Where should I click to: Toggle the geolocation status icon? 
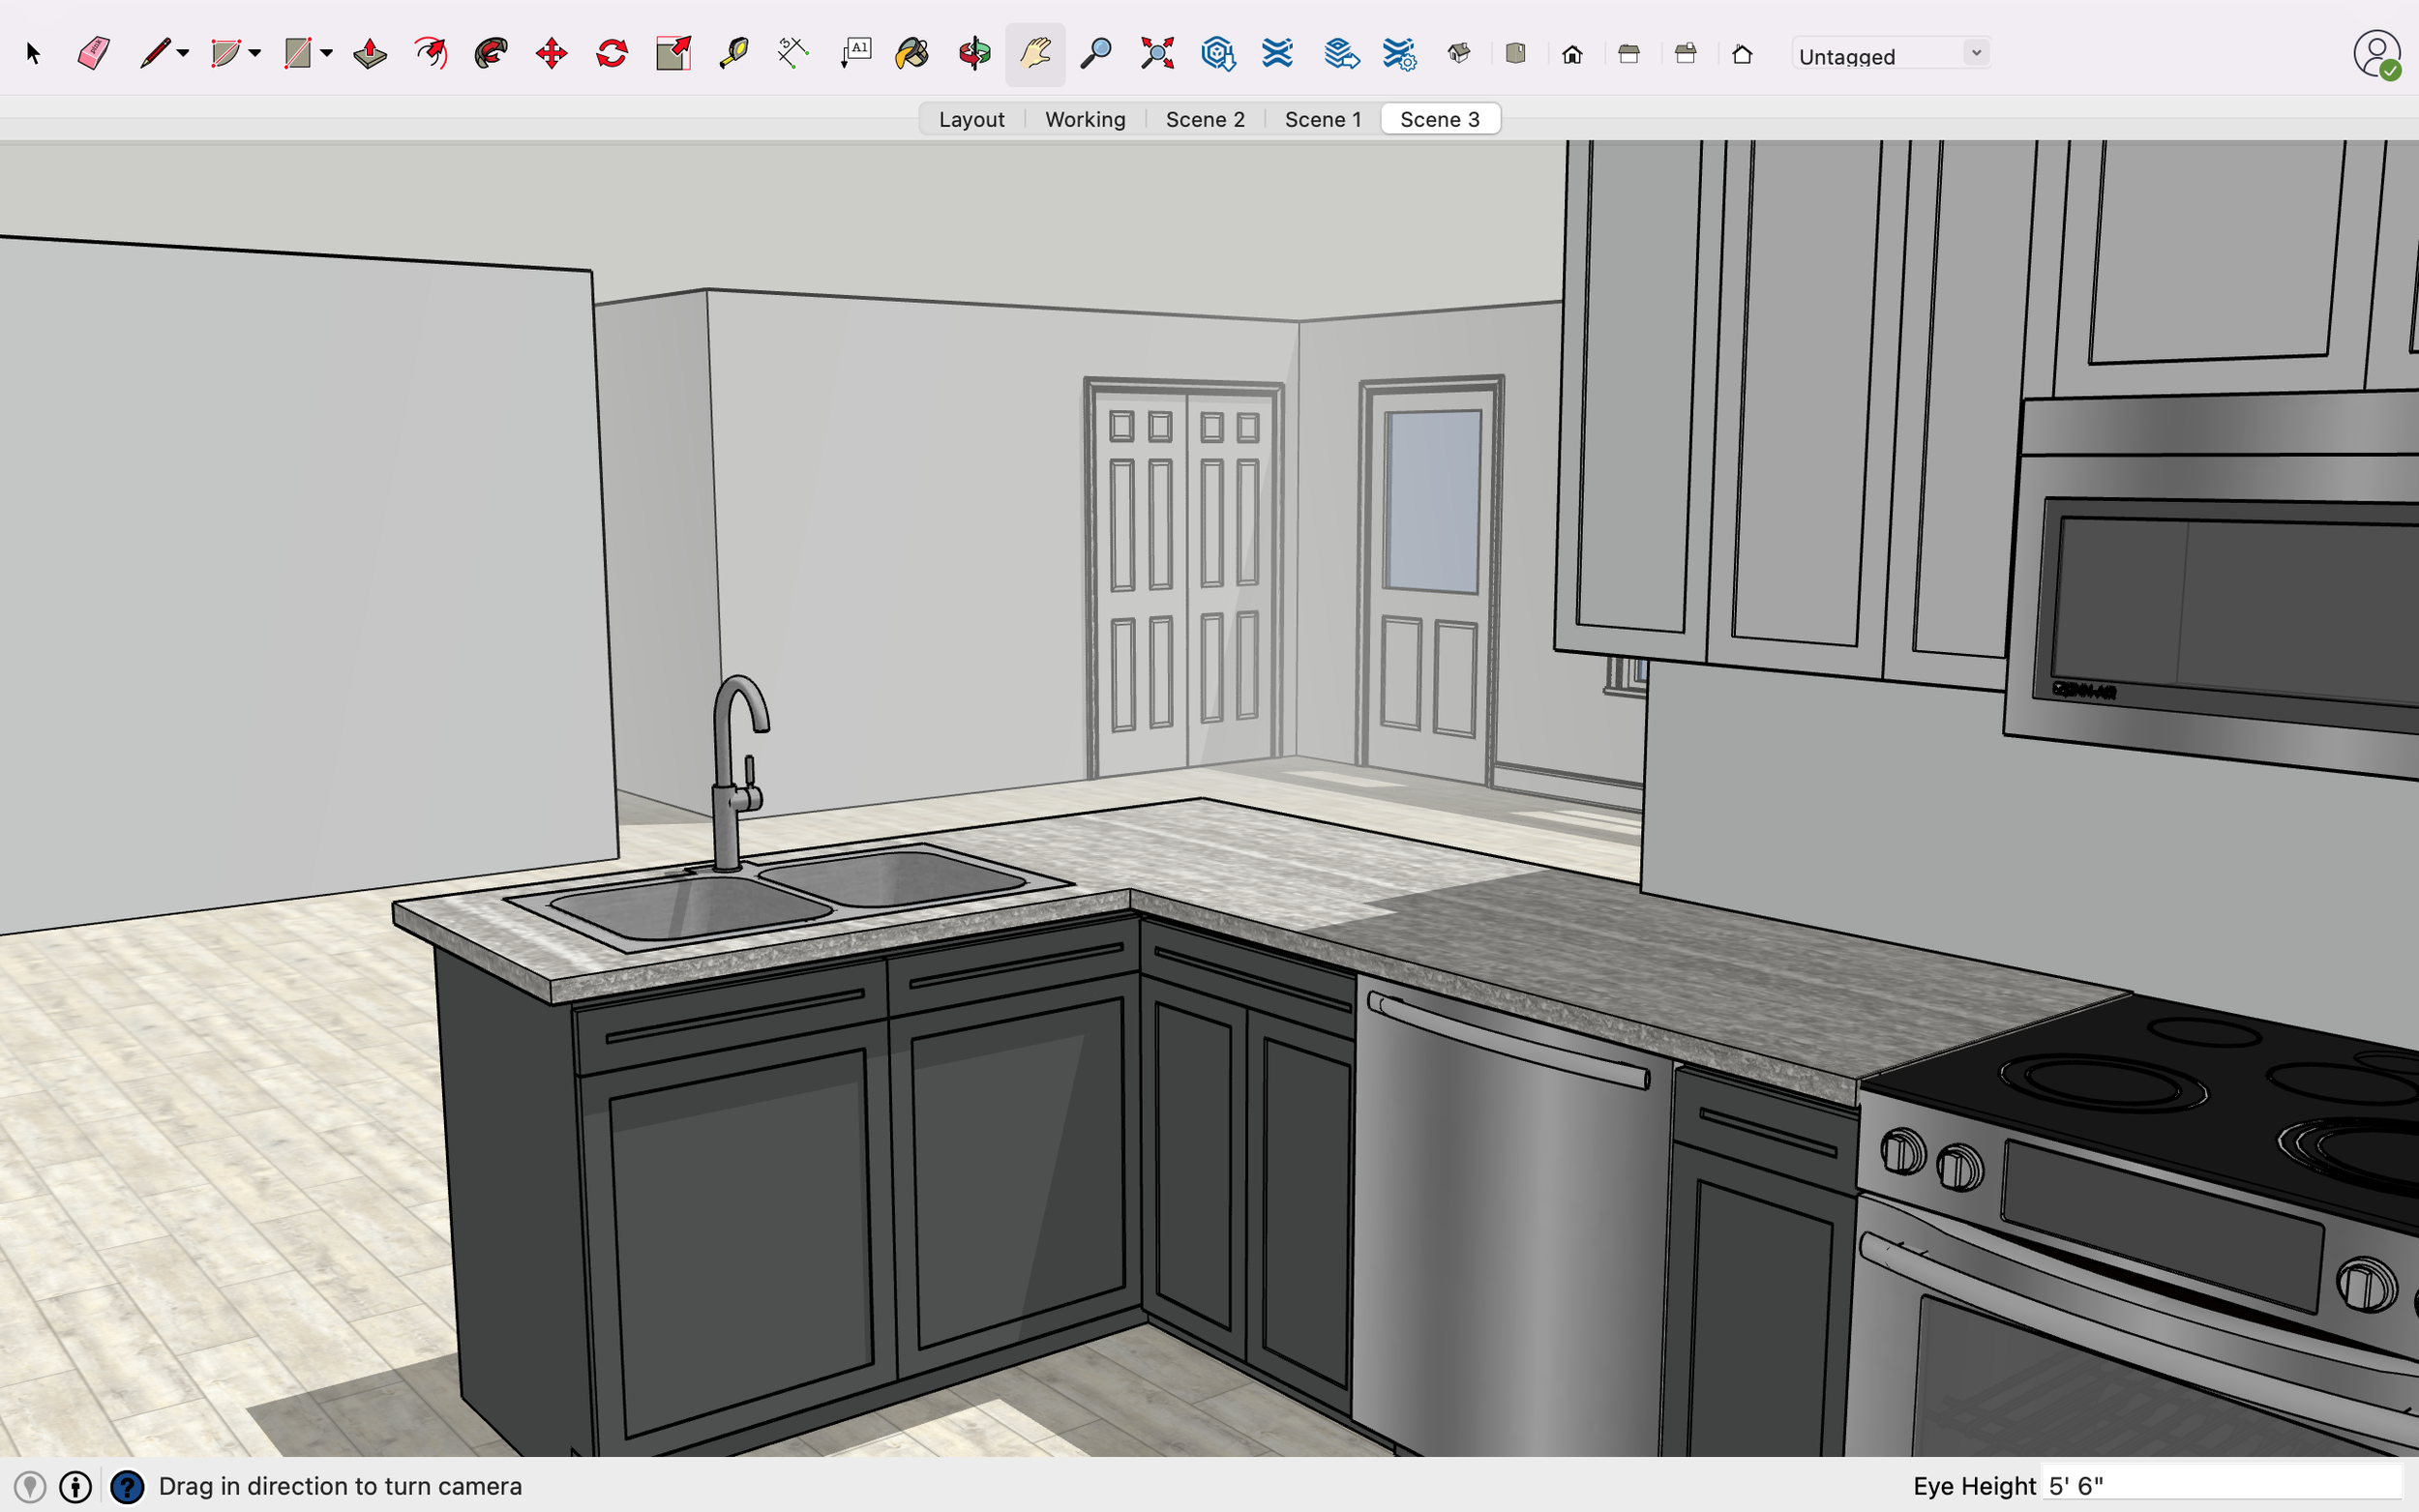pos(30,1487)
